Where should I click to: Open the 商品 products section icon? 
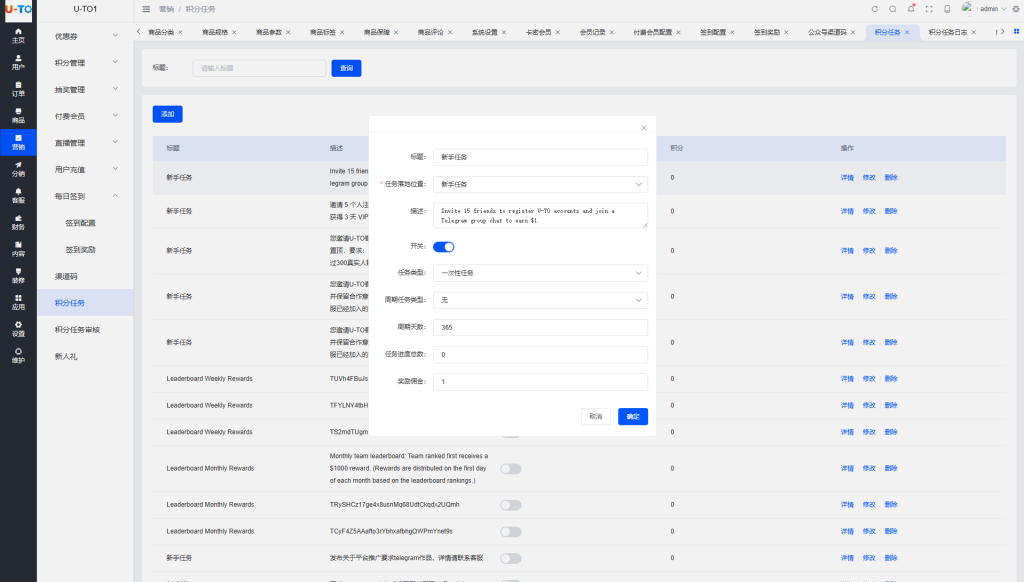tap(18, 116)
